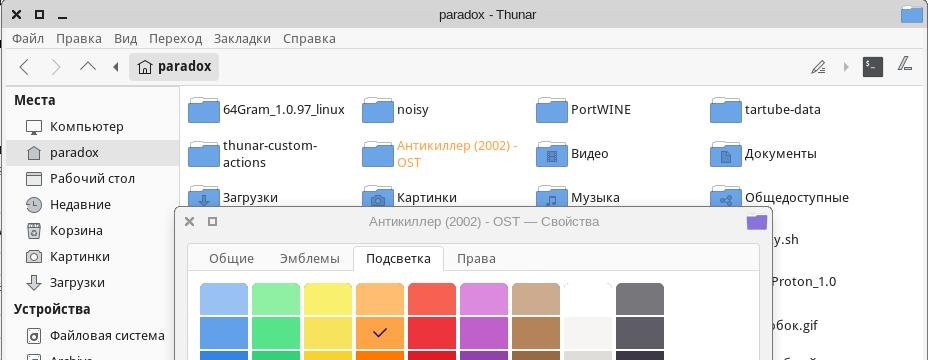
Task: Pick the checked orange swatch in second row
Action: 380,333
